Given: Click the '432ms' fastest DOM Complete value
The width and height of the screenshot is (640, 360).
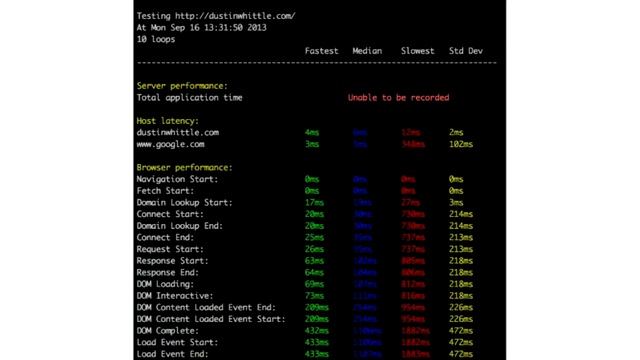Looking at the screenshot, I should [317, 331].
